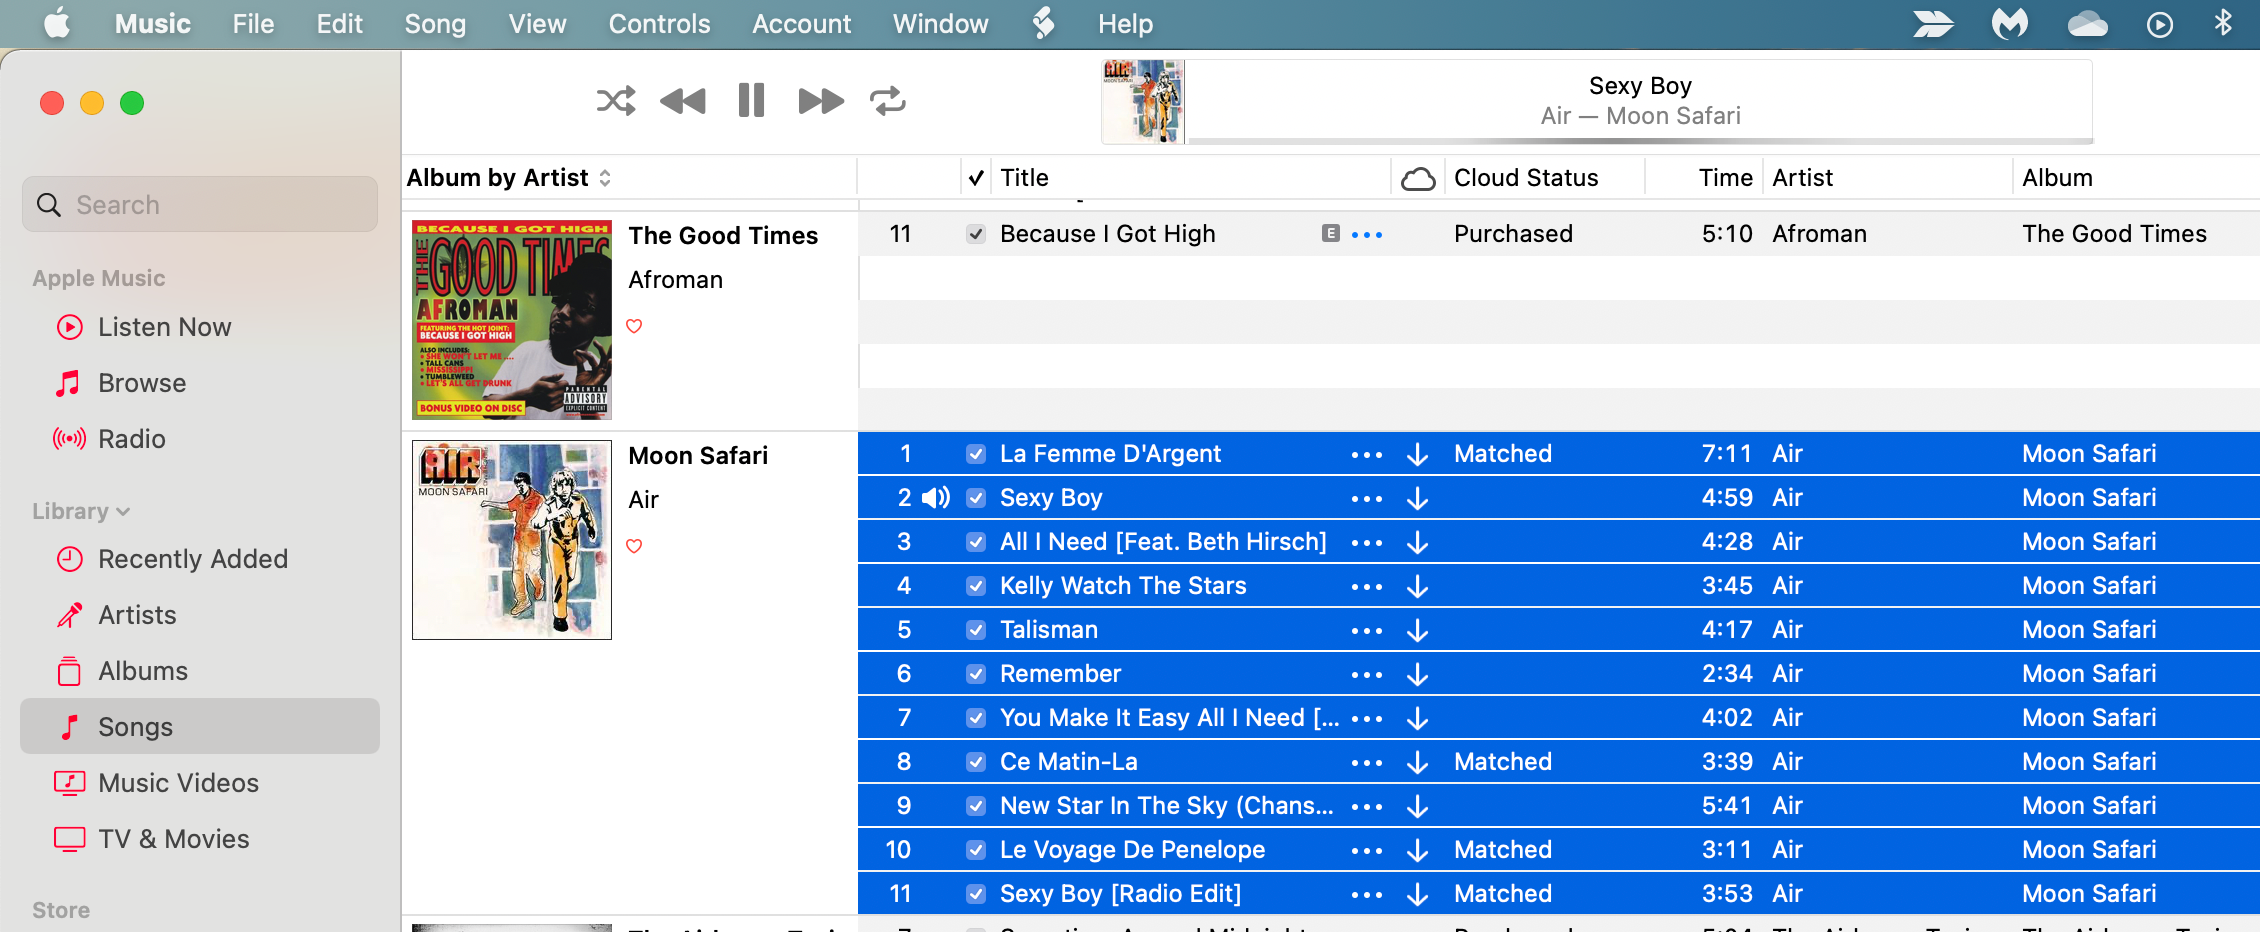Open the Controls menu
The height and width of the screenshot is (932, 2260).
(x=659, y=23)
